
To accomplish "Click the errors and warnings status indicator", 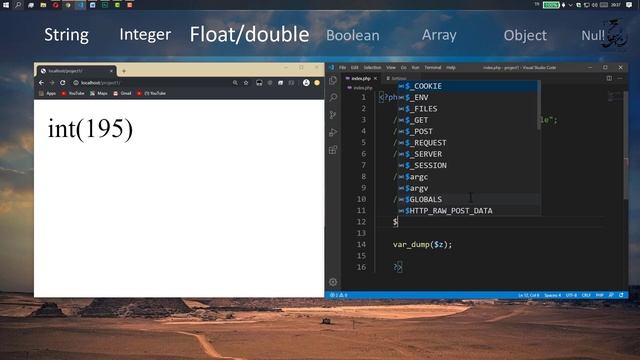I will 339,295.
